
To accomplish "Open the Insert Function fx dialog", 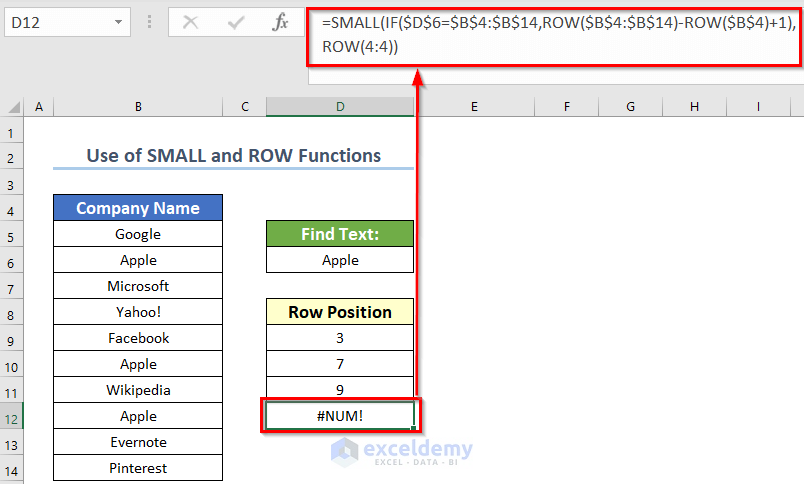I will tap(280, 22).
